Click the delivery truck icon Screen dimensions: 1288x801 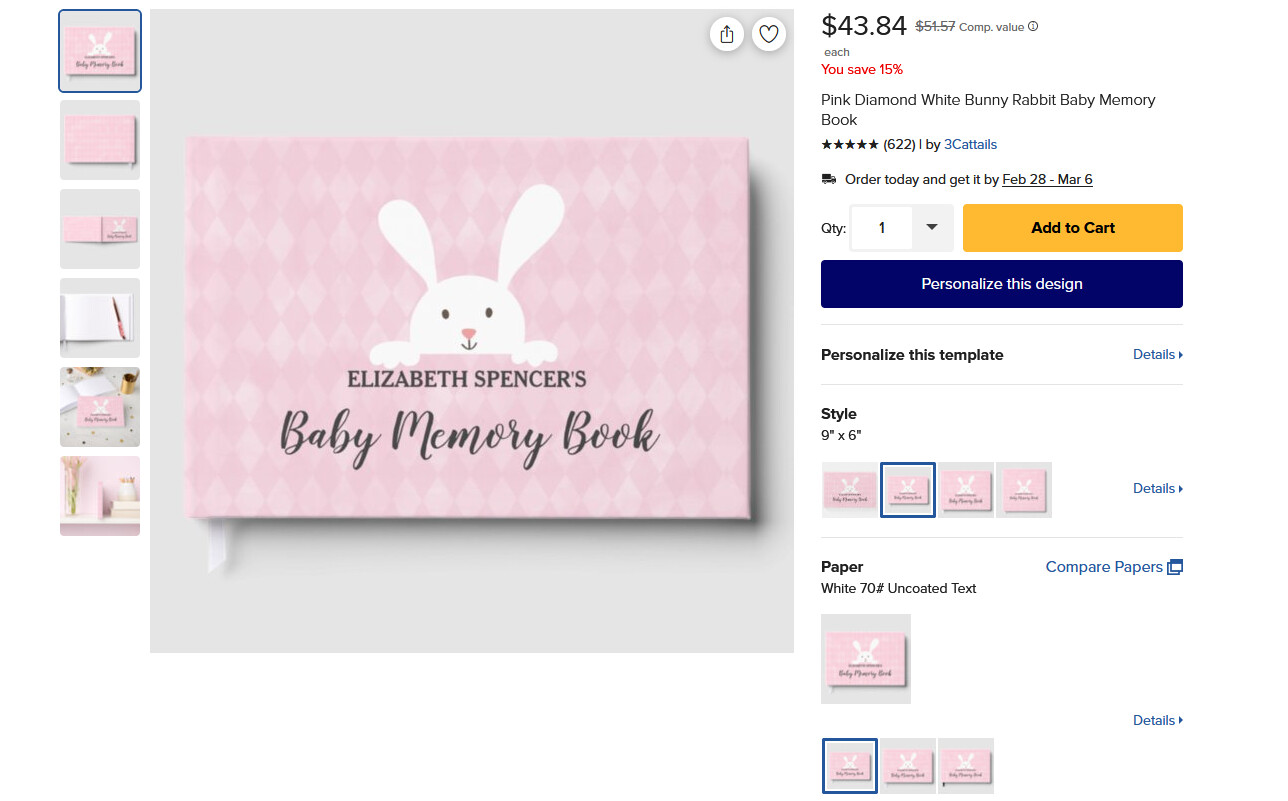(x=829, y=179)
